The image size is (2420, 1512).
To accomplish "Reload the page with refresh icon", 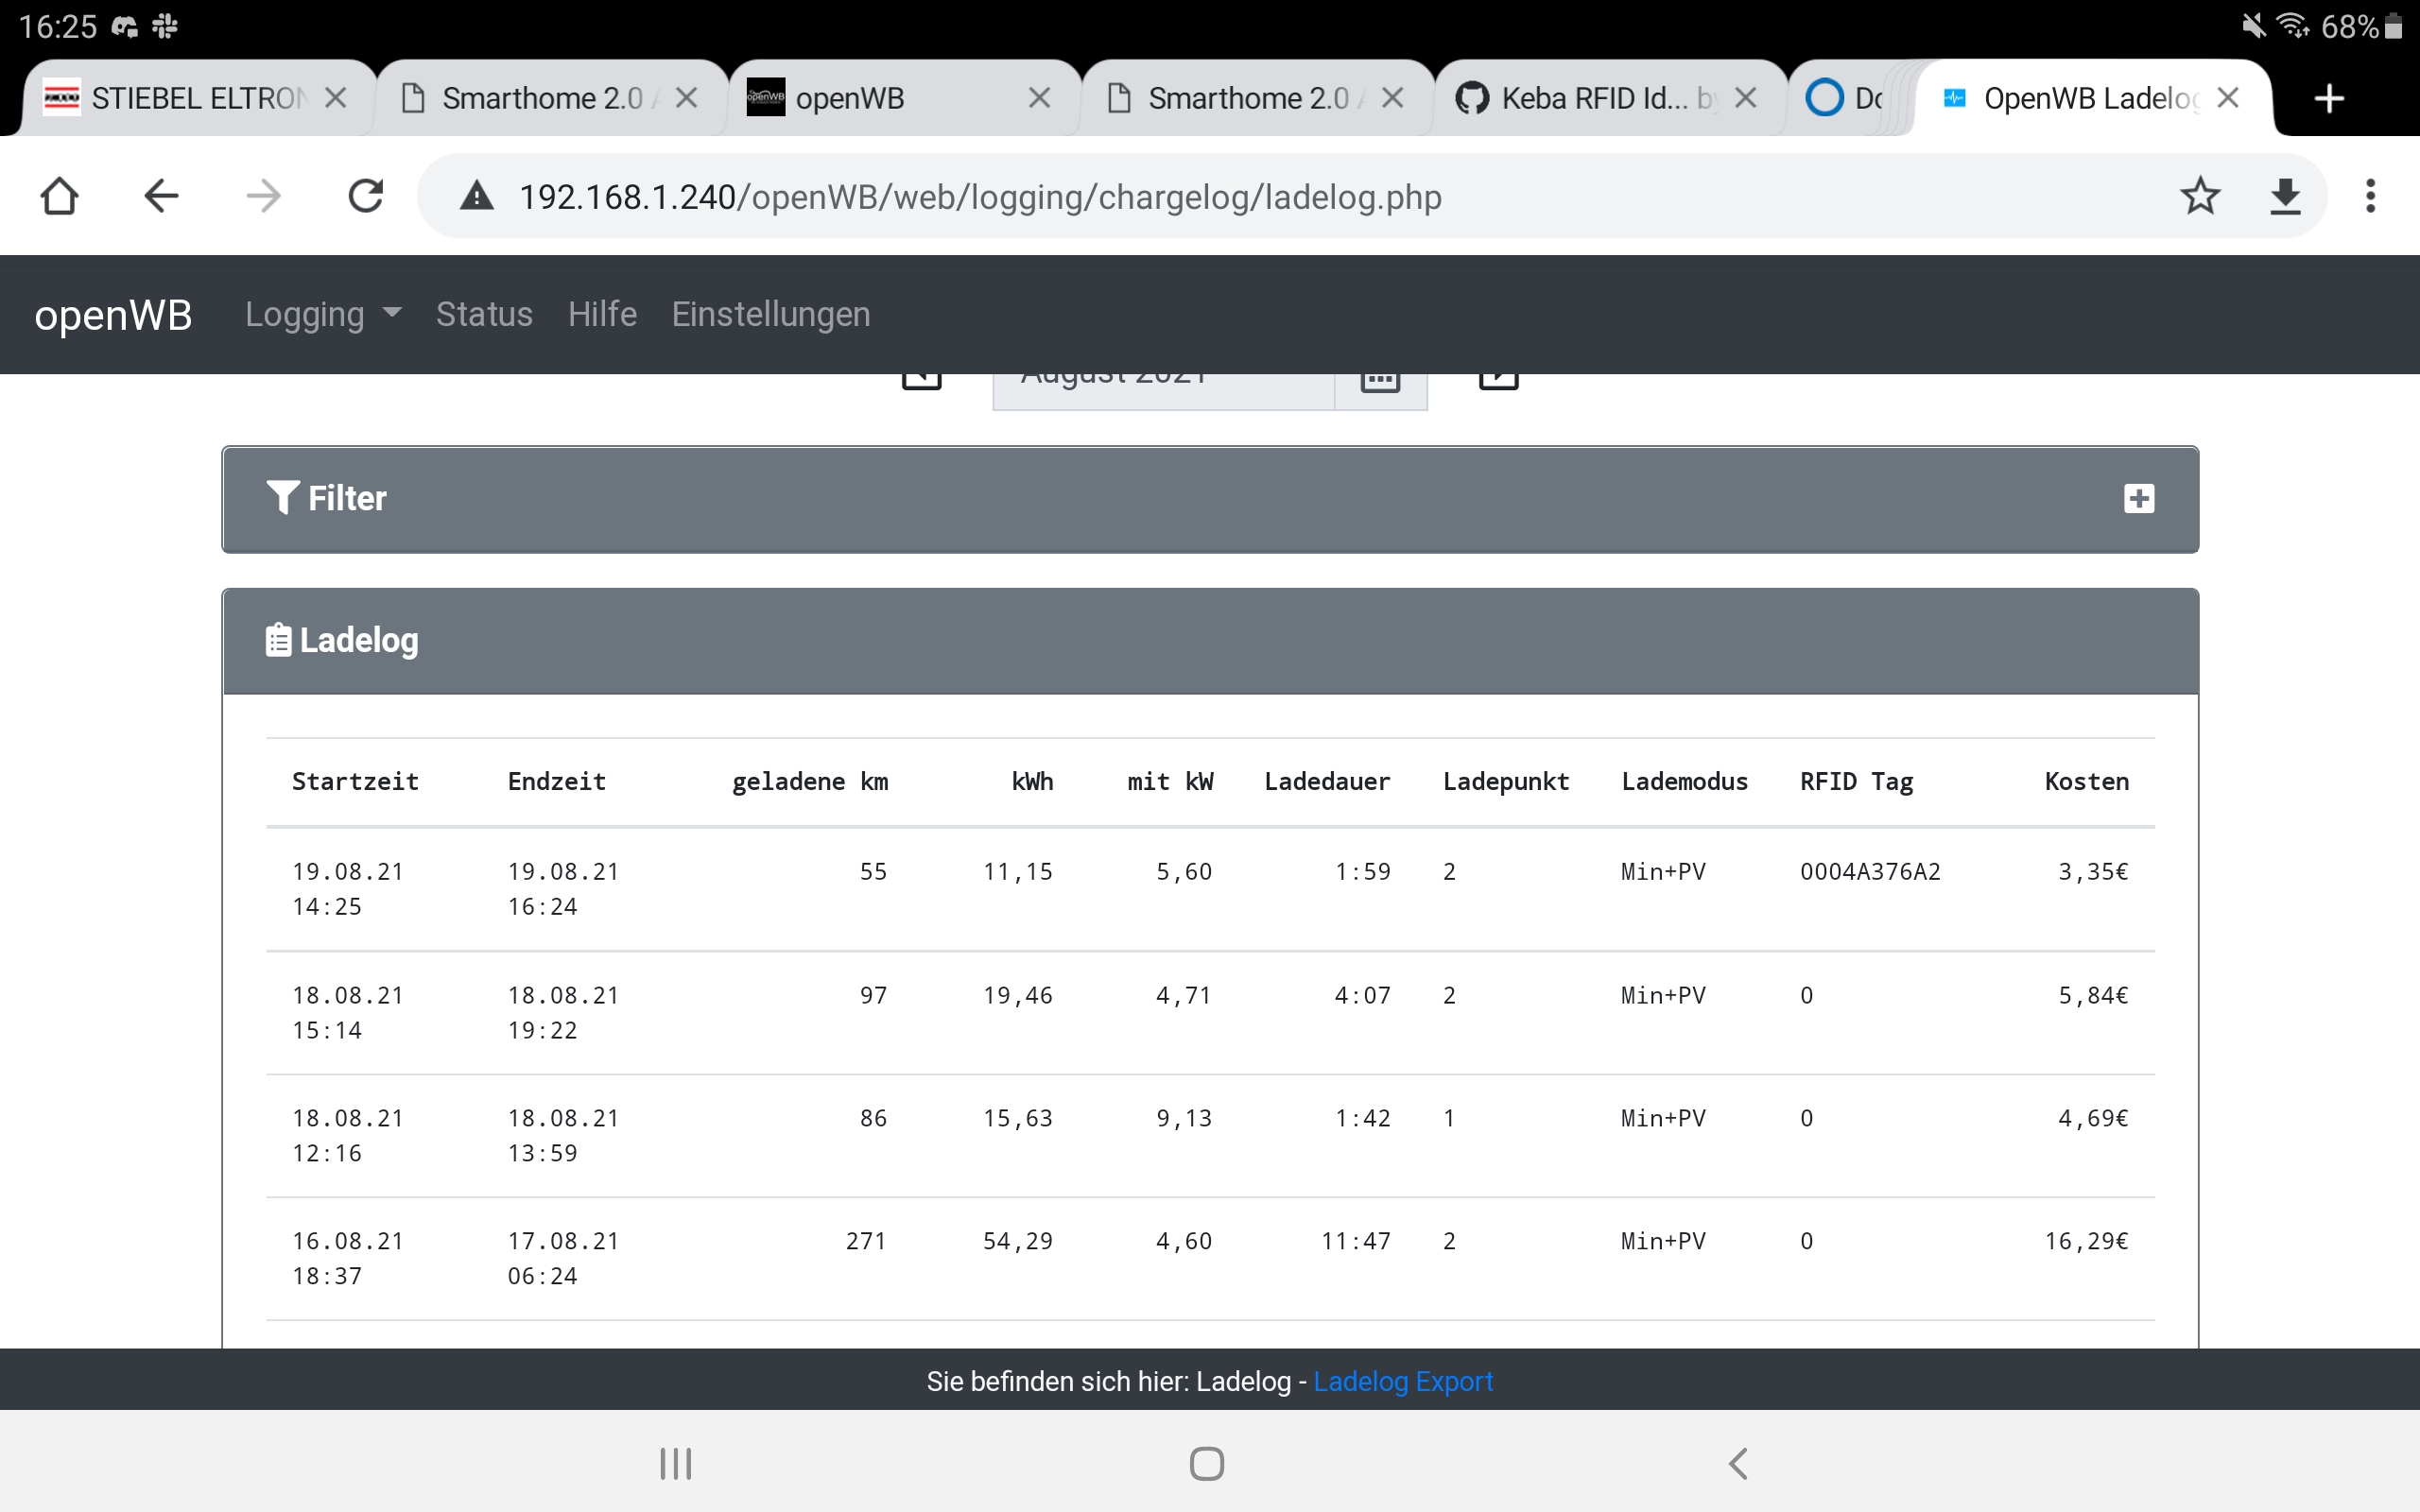I will [365, 196].
